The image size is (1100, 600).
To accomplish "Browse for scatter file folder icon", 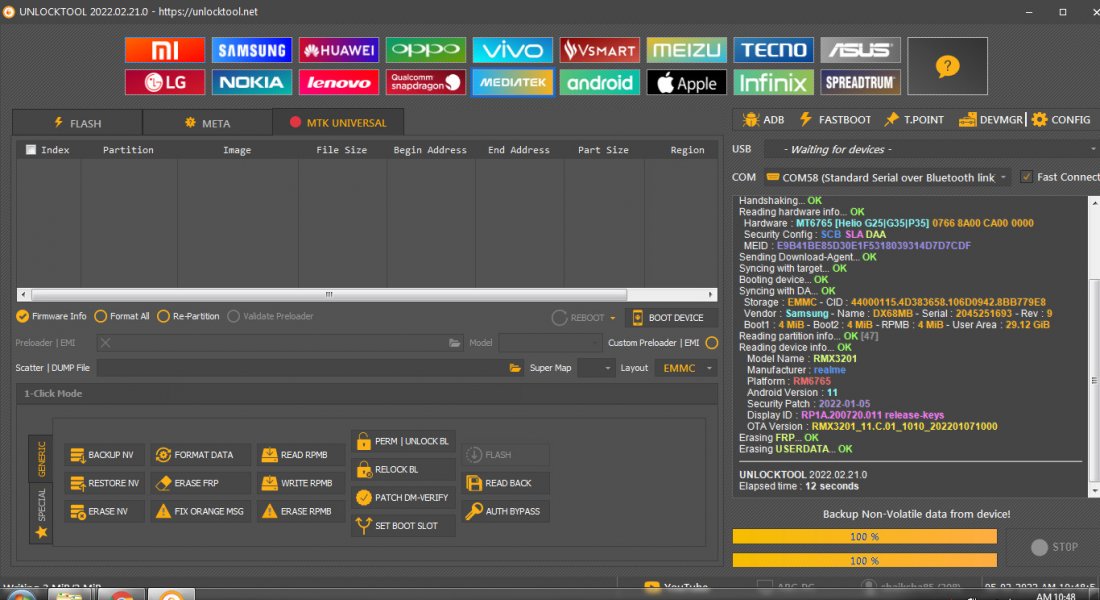I will (x=515, y=368).
